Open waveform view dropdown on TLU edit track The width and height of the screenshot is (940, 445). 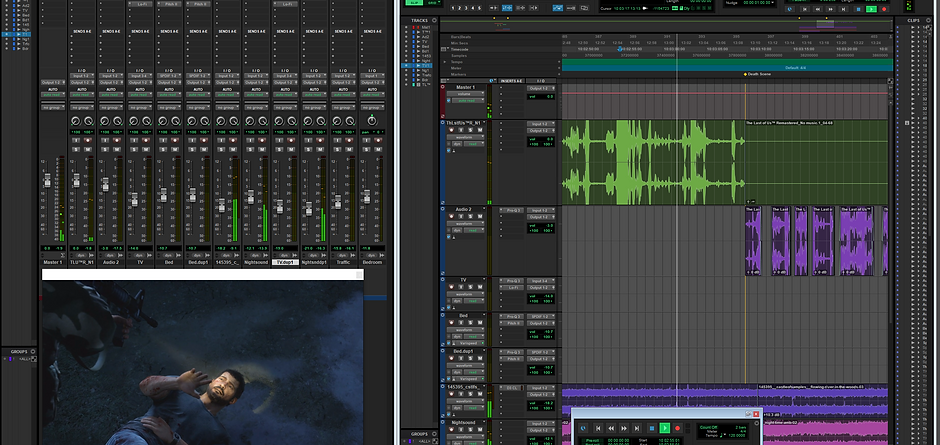point(466,137)
